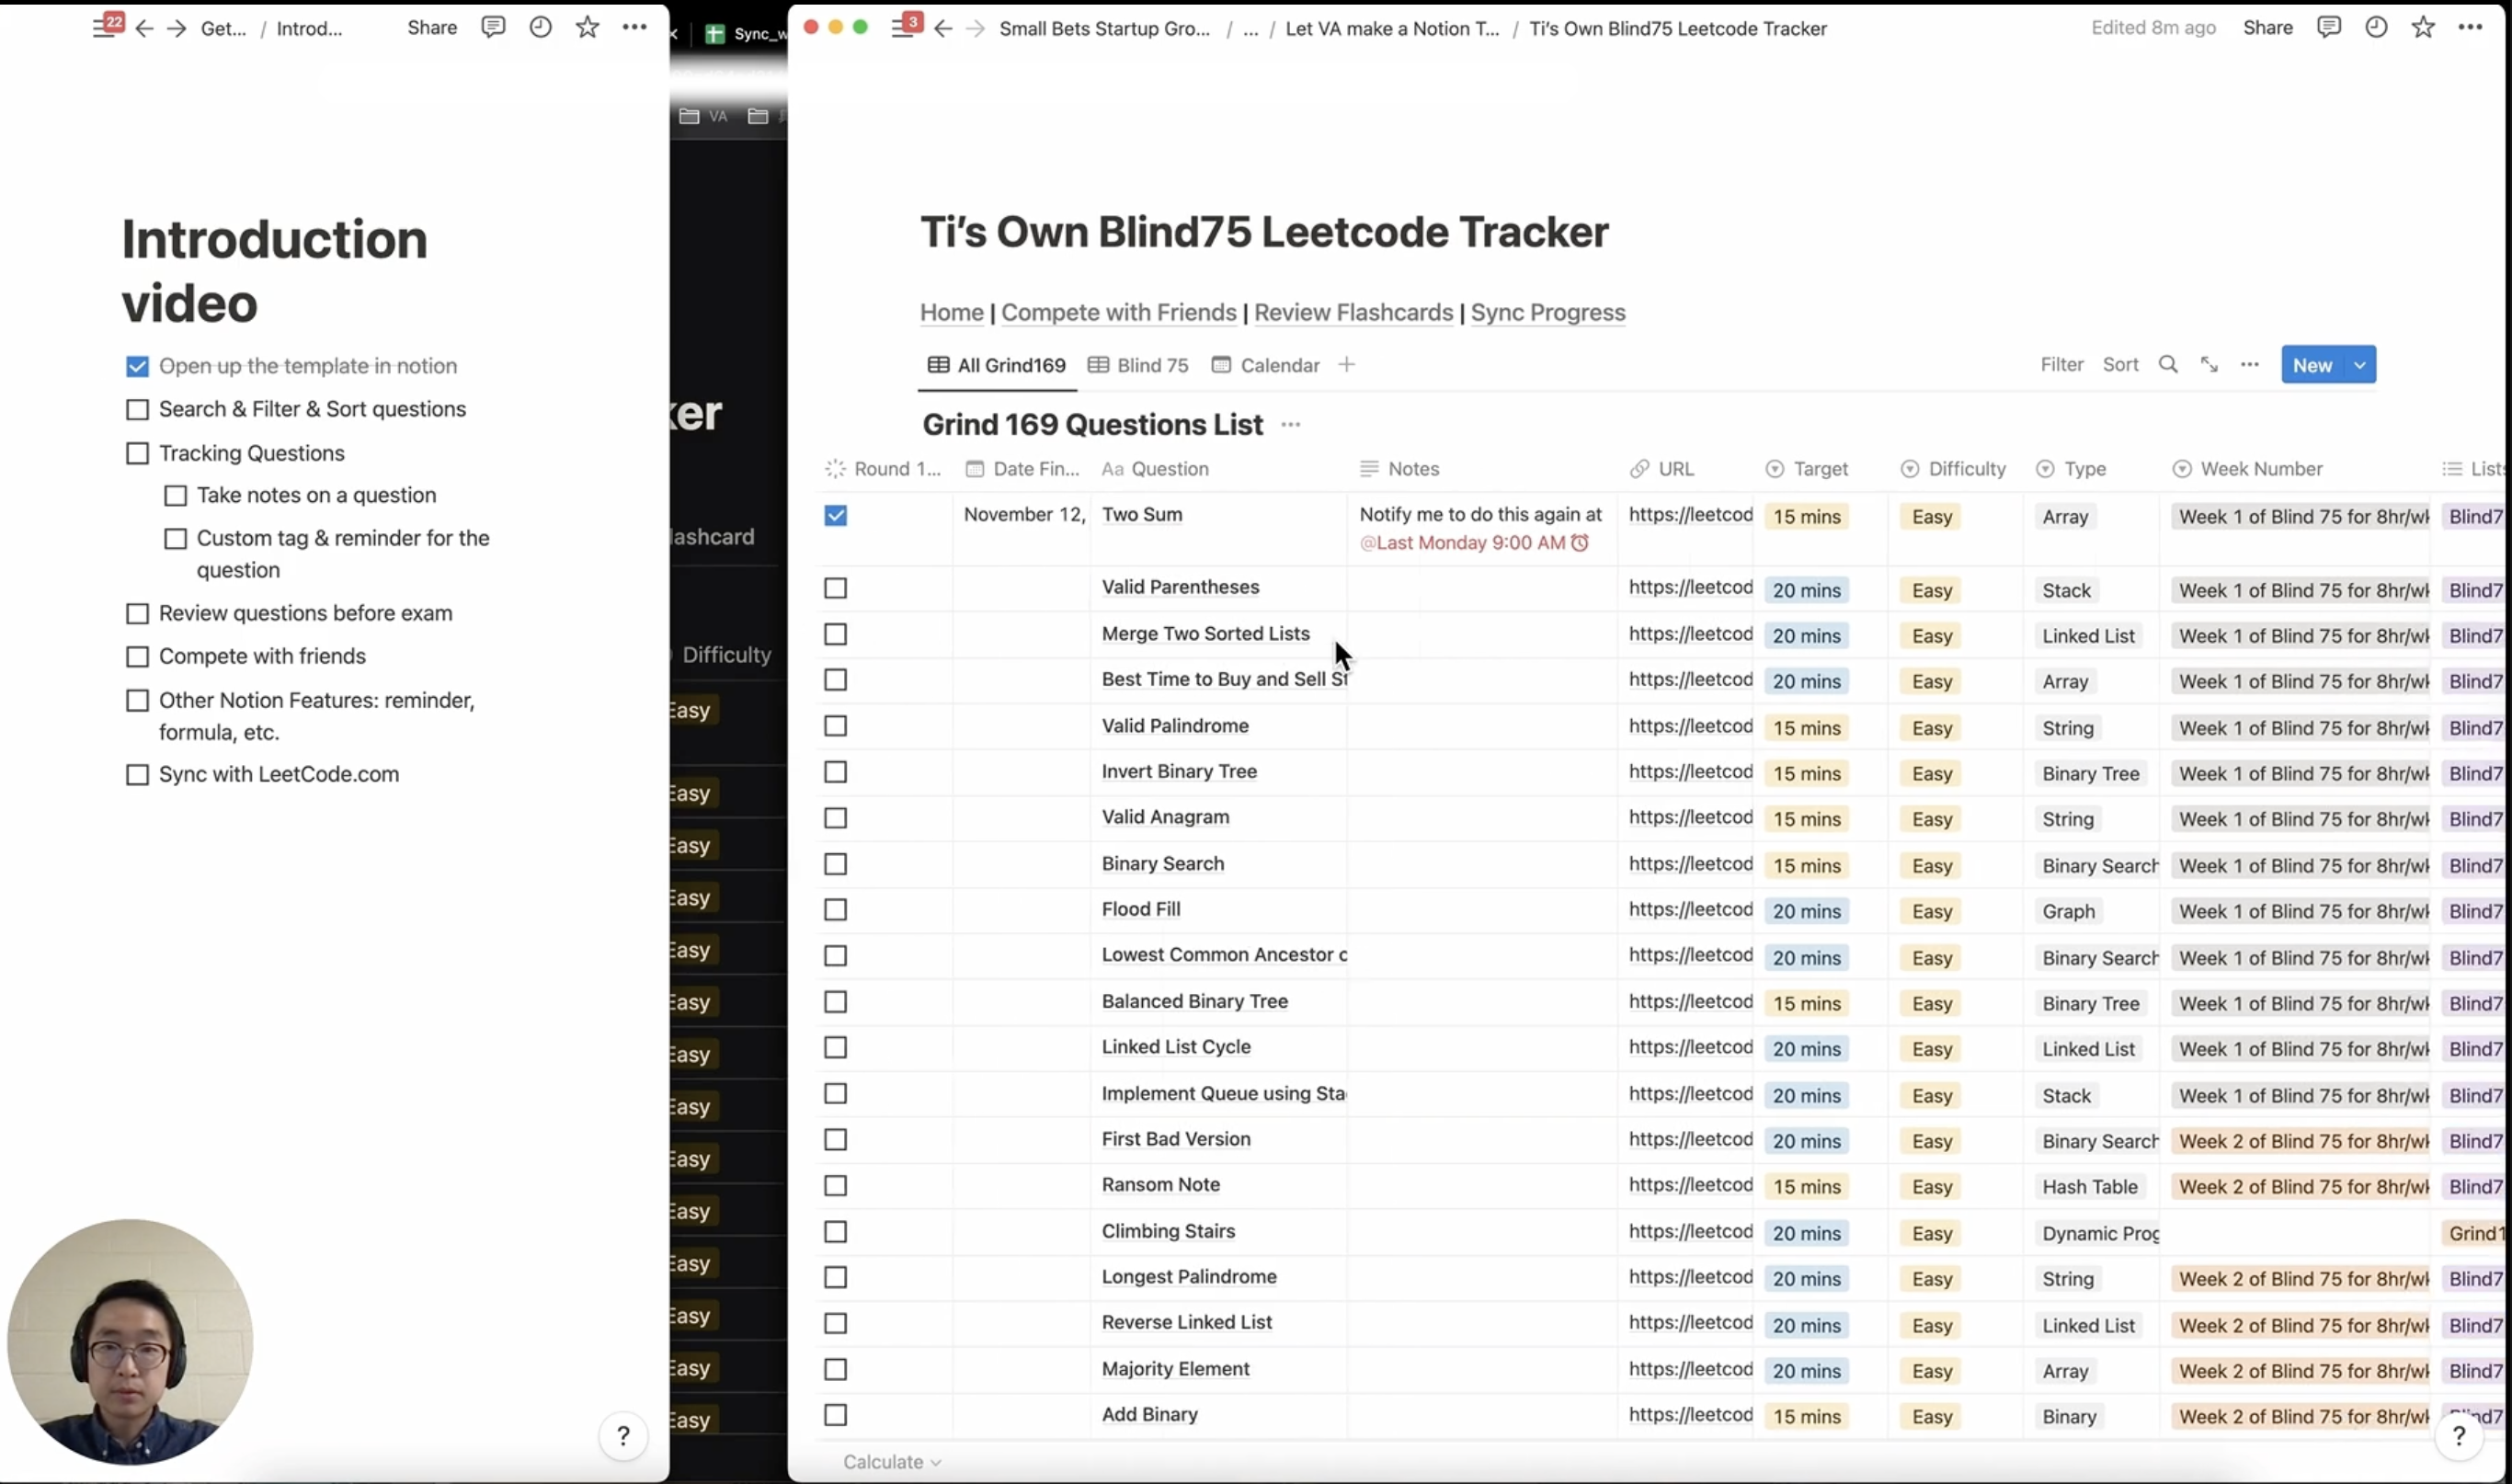Click the search icon in database toolbar

(x=2167, y=365)
